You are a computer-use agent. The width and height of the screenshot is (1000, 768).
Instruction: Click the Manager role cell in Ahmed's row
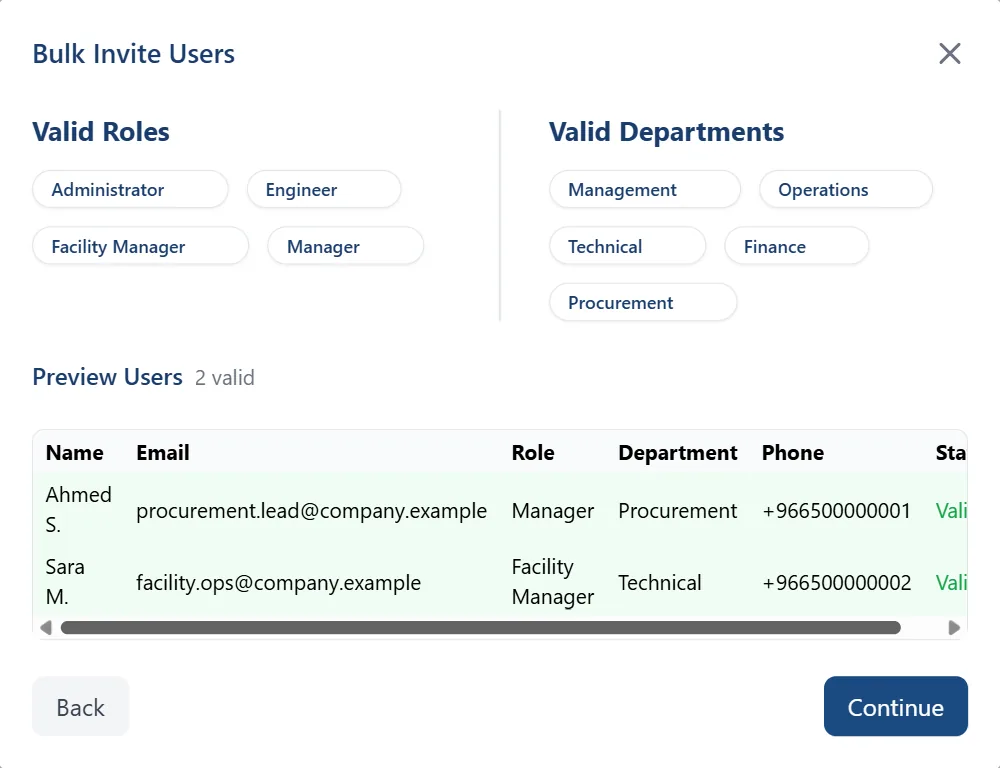553,511
